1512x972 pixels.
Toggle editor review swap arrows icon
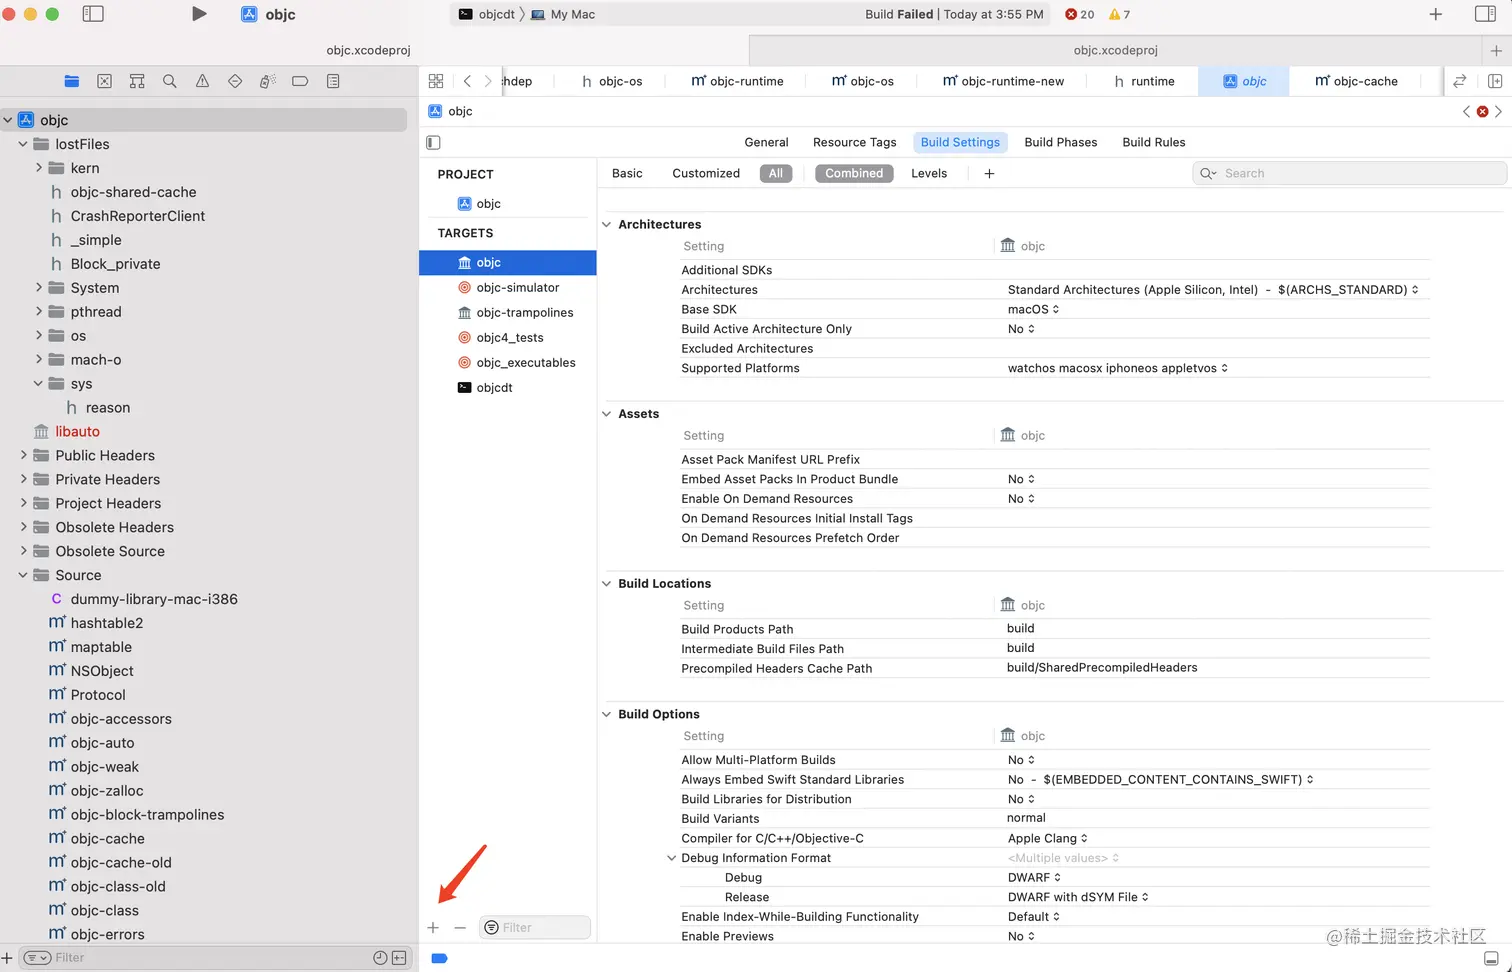(1460, 81)
